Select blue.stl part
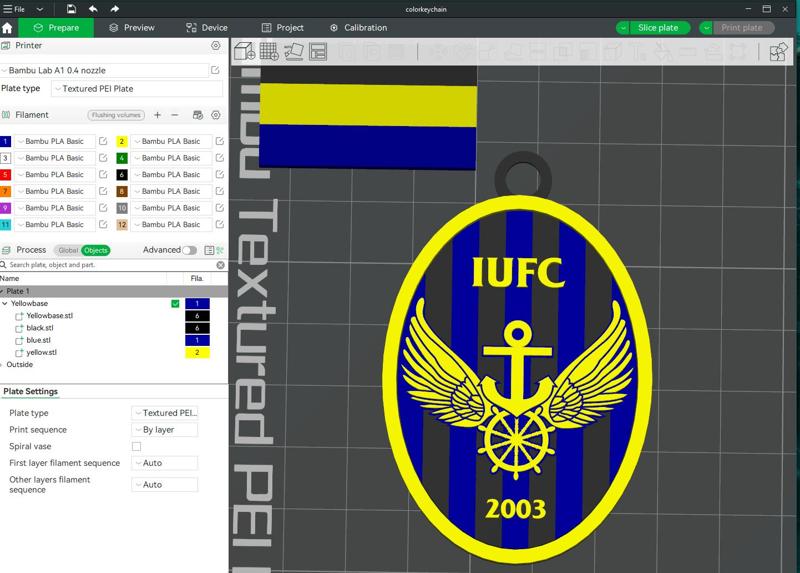 click(x=38, y=340)
